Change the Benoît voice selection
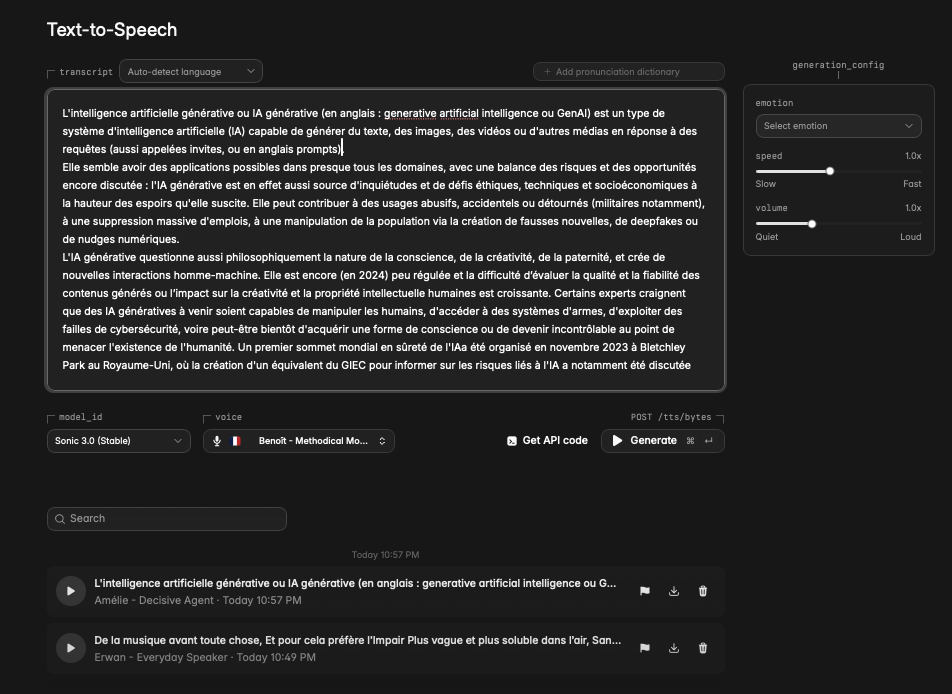 299,441
